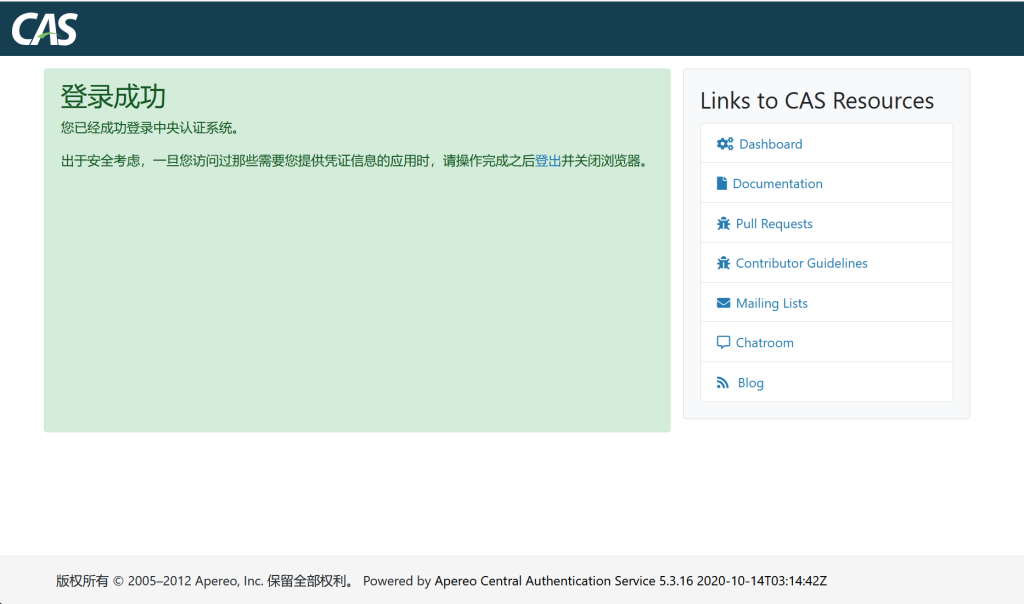Screen dimensions: 1024x604
Task: Visit the Mailing Lists link
Action: pyautogui.click(x=771, y=303)
